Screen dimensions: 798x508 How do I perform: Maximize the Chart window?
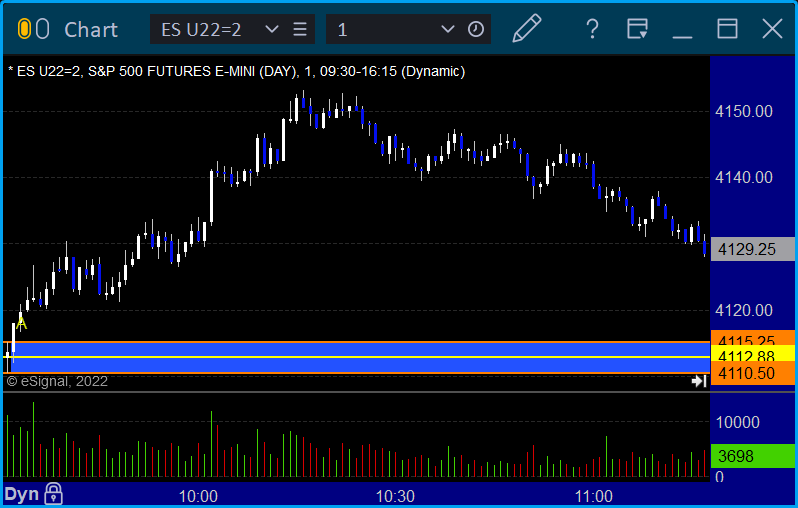(x=727, y=29)
